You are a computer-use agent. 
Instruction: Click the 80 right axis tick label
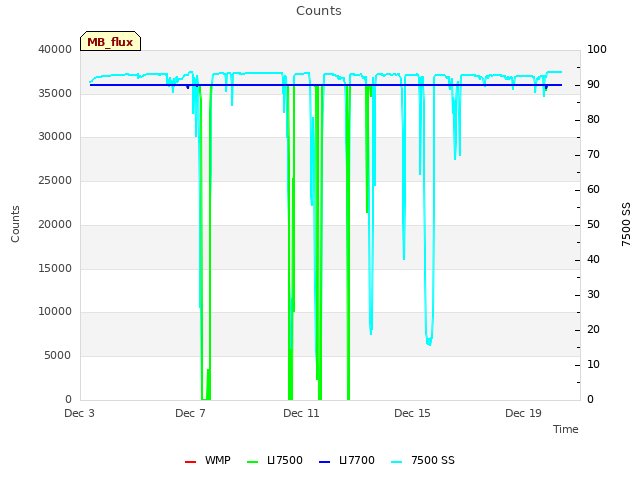pos(593,120)
